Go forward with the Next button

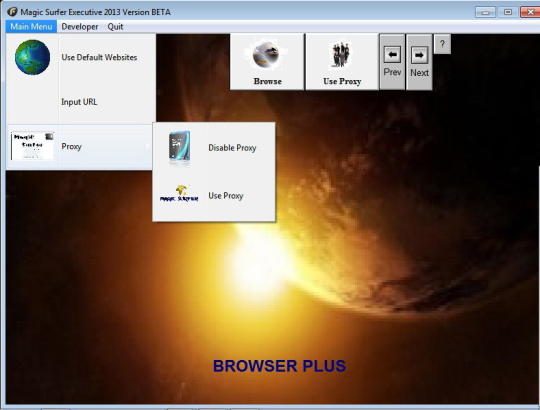point(419,62)
